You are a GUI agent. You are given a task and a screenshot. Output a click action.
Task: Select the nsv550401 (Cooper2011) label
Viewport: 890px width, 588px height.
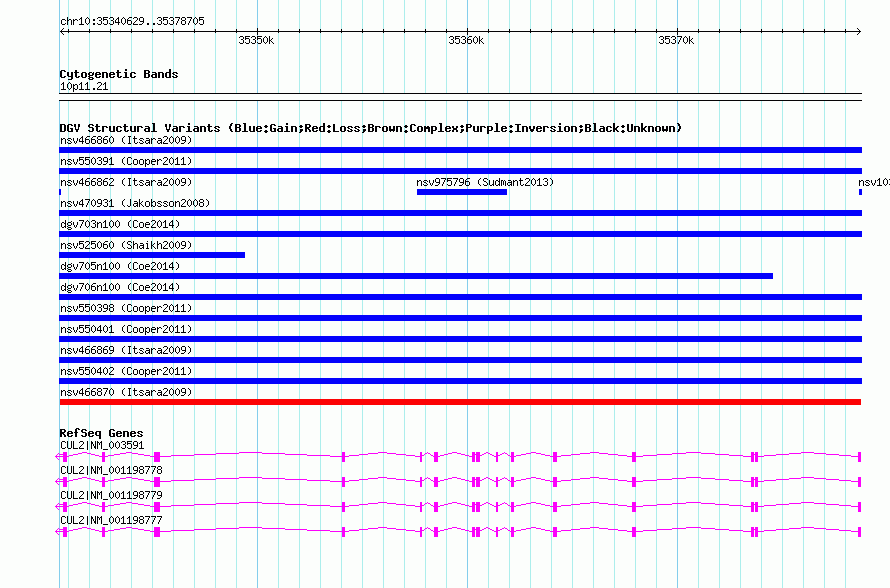(x=126, y=329)
